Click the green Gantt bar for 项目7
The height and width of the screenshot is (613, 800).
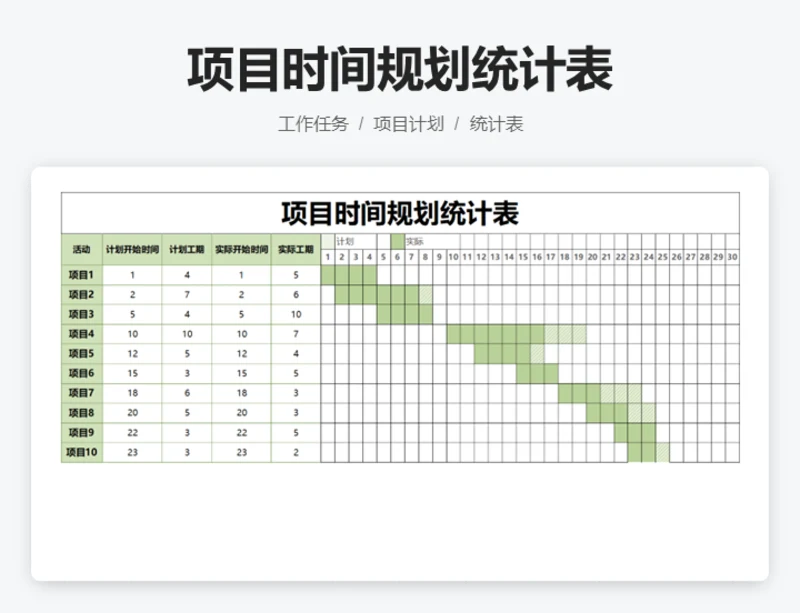pos(579,393)
